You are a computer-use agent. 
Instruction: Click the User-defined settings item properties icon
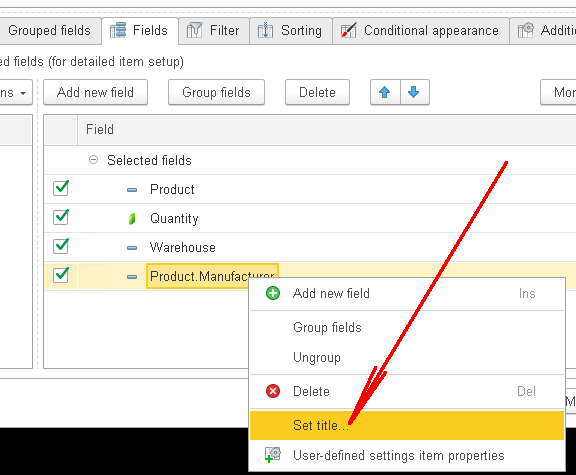coord(273,455)
